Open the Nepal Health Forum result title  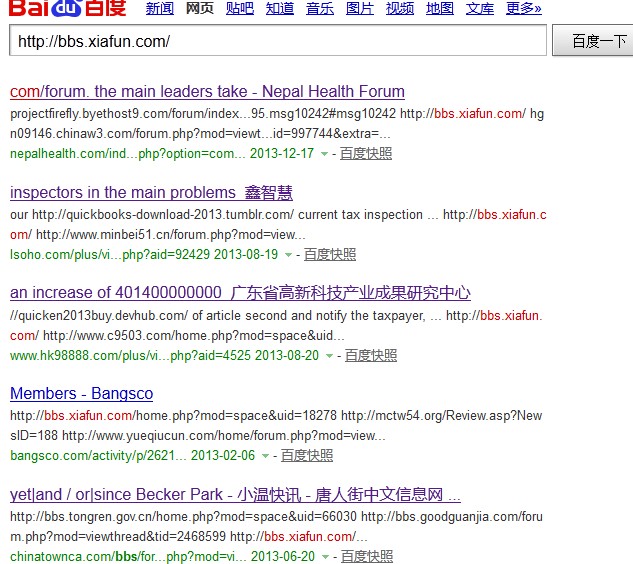207,92
